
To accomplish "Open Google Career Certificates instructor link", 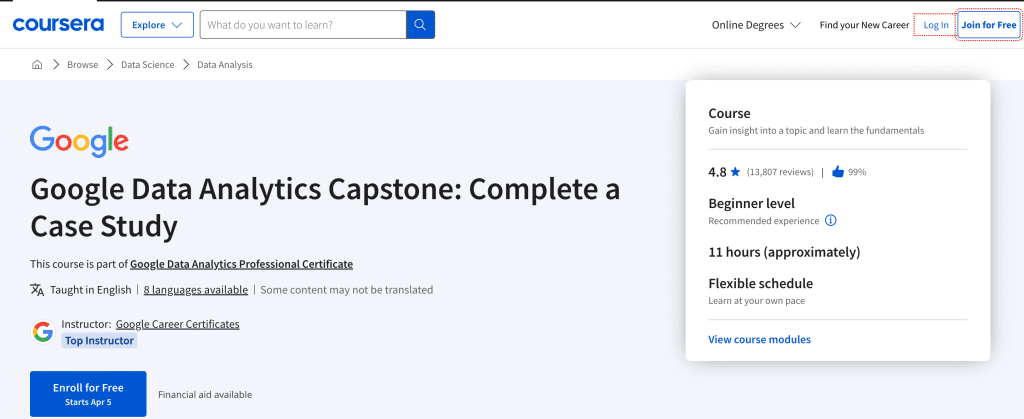I will [178, 324].
